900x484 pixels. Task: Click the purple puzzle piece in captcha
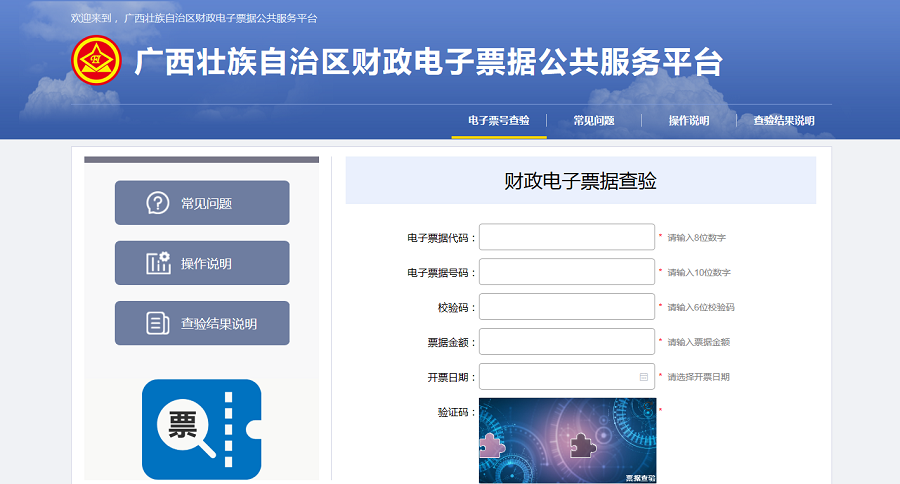click(495, 445)
